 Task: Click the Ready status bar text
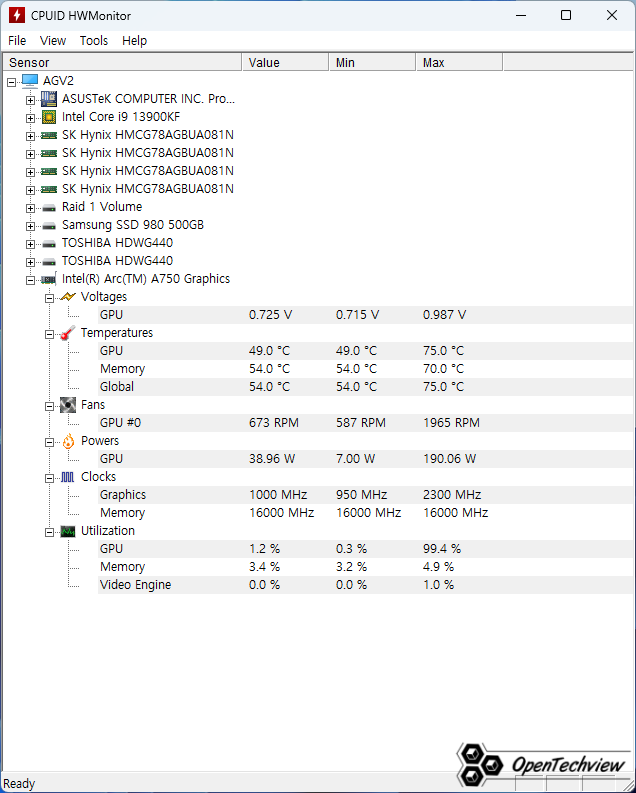tap(19, 784)
